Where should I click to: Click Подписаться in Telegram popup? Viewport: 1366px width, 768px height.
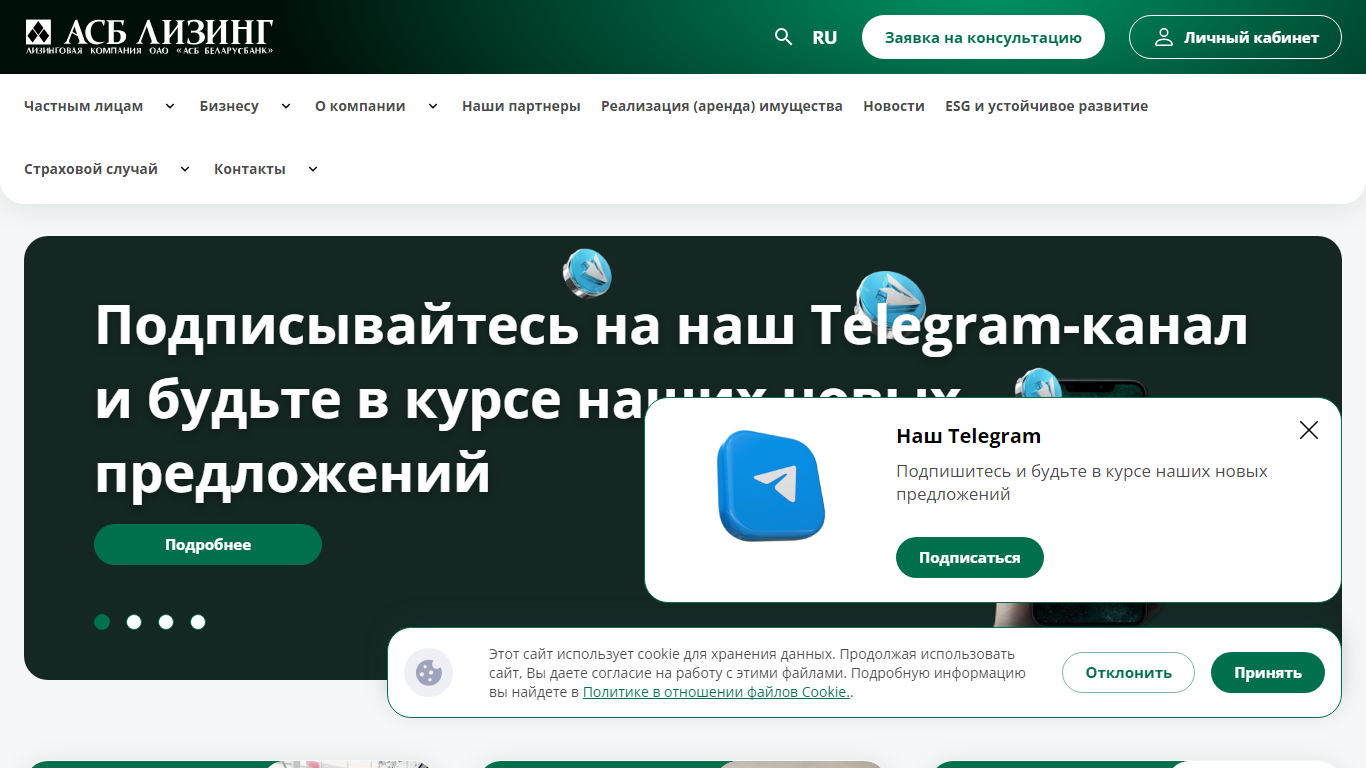[x=970, y=558]
